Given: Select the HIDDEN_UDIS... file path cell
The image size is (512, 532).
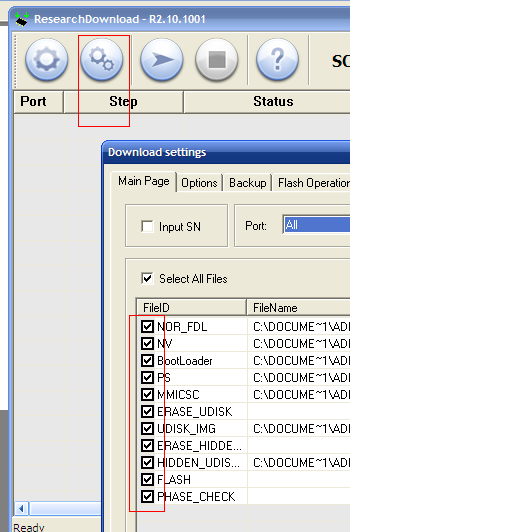Looking at the screenshot, I should click(299, 462).
